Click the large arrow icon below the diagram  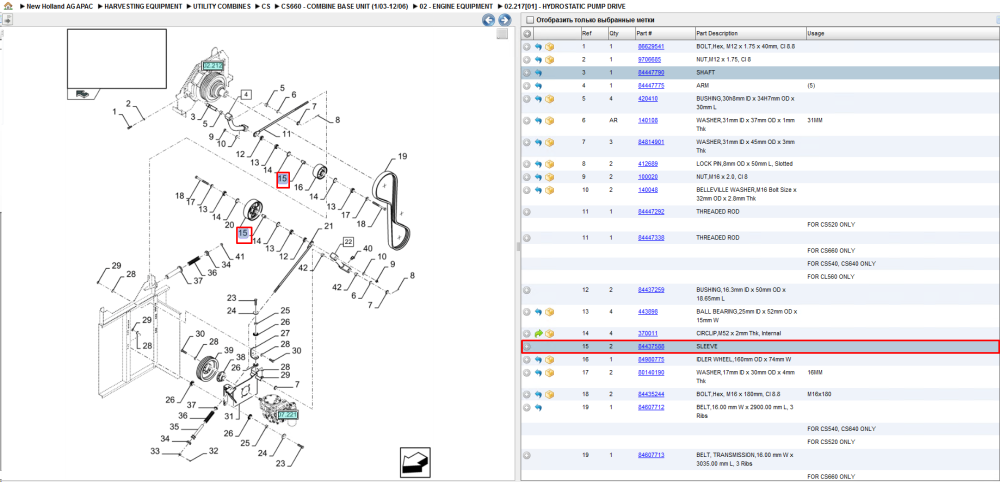tap(417, 462)
